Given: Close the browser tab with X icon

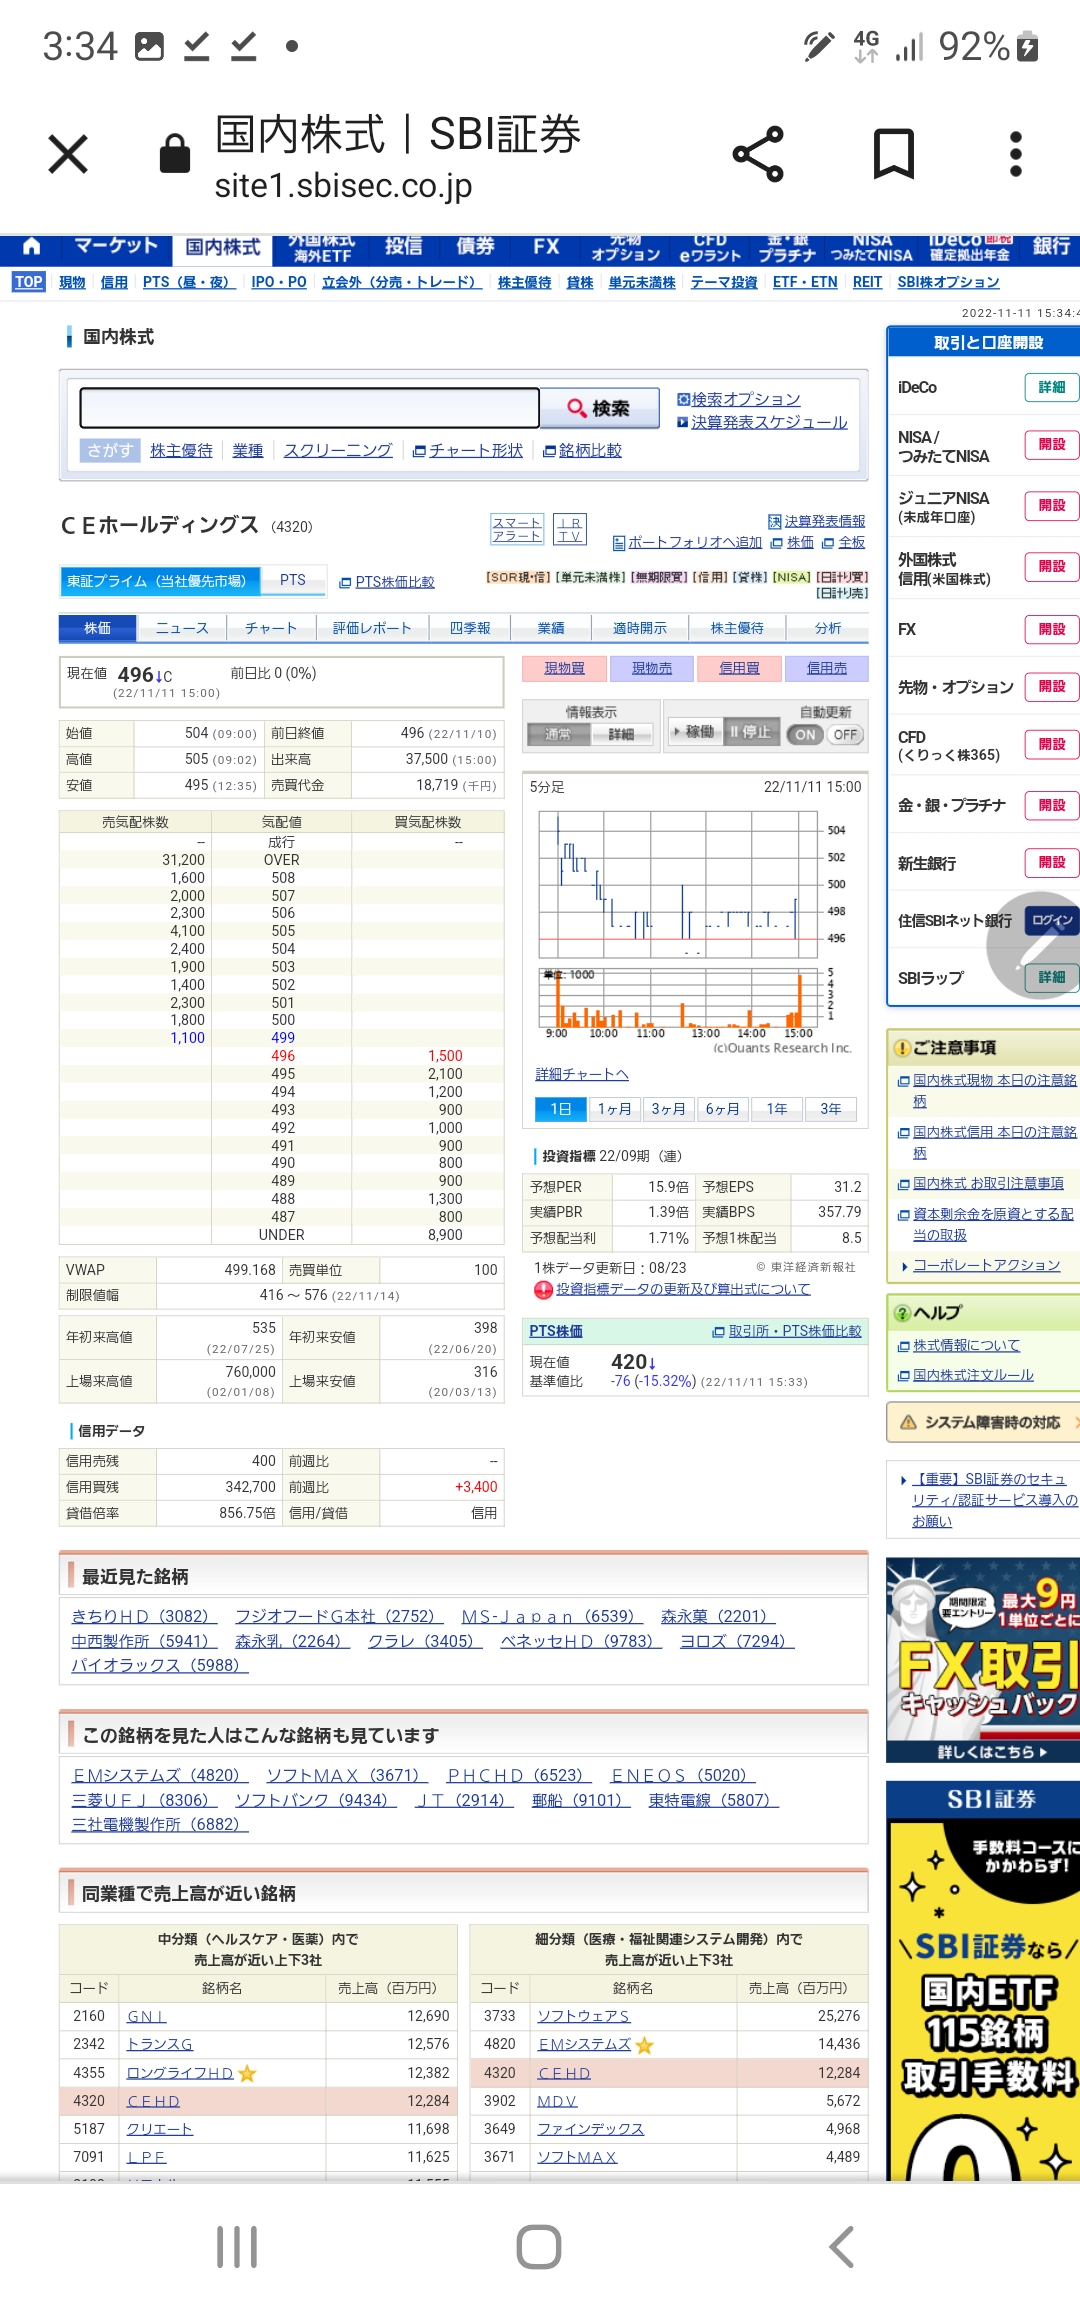Looking at the screenshot, I should [x=68, y=154].
